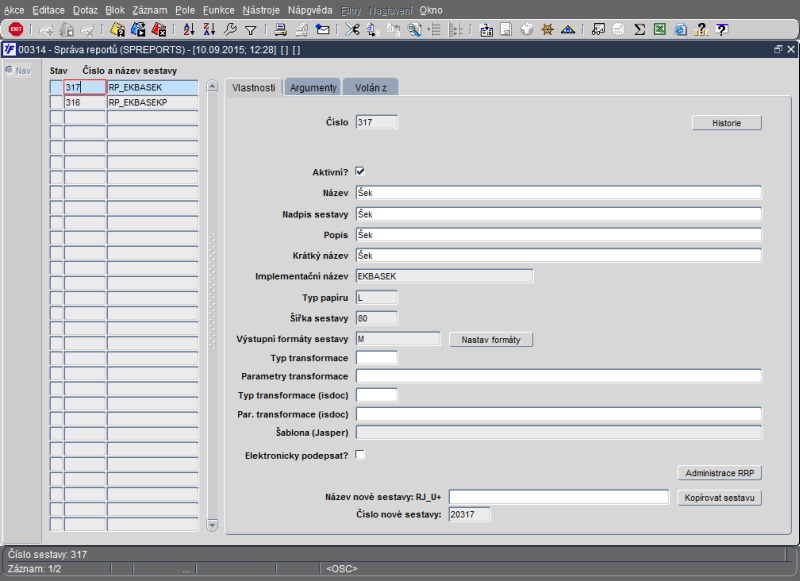Image resolution: width=800 pixels, height=581 pixels.
Task: Open the Záznam menu
Action: 149,10
